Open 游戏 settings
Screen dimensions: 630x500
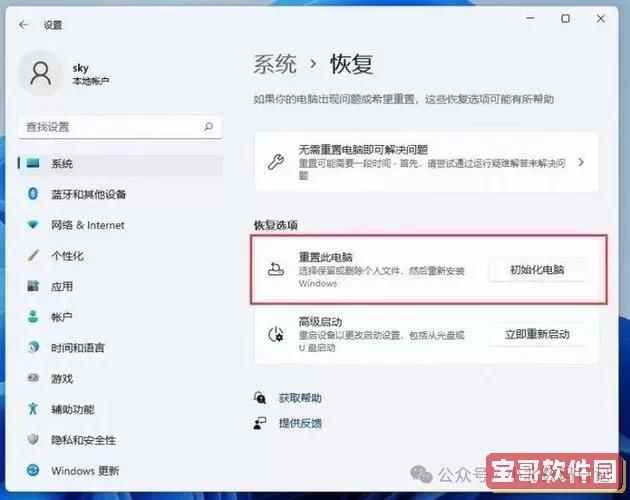tap(120, 378)
